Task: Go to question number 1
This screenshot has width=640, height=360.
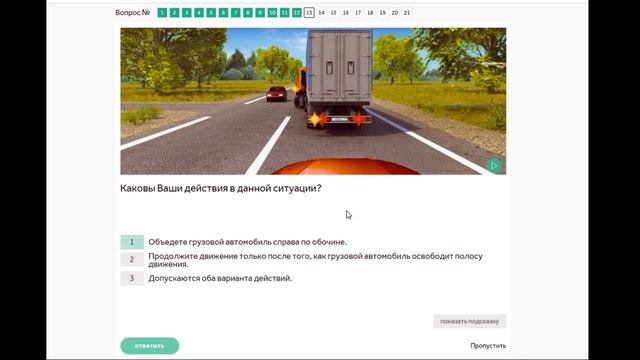Action: (162, 13)
